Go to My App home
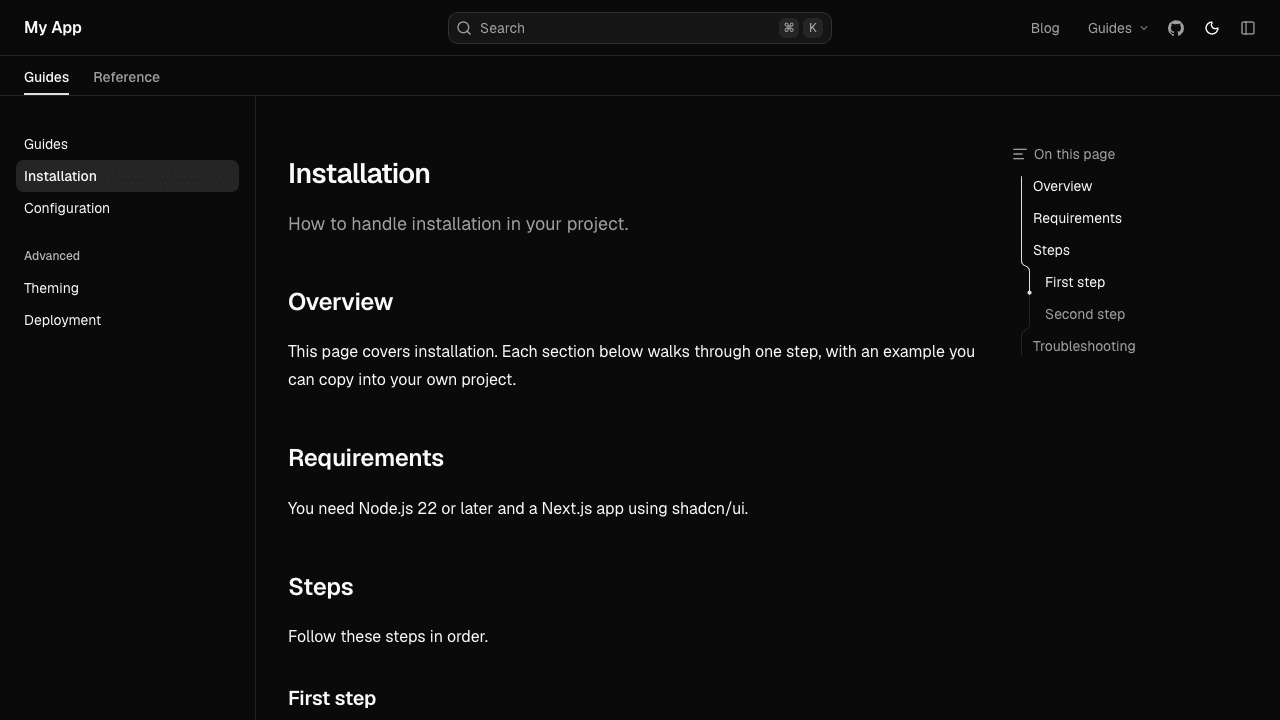1280x720 pixels. (x=53, y=27)
